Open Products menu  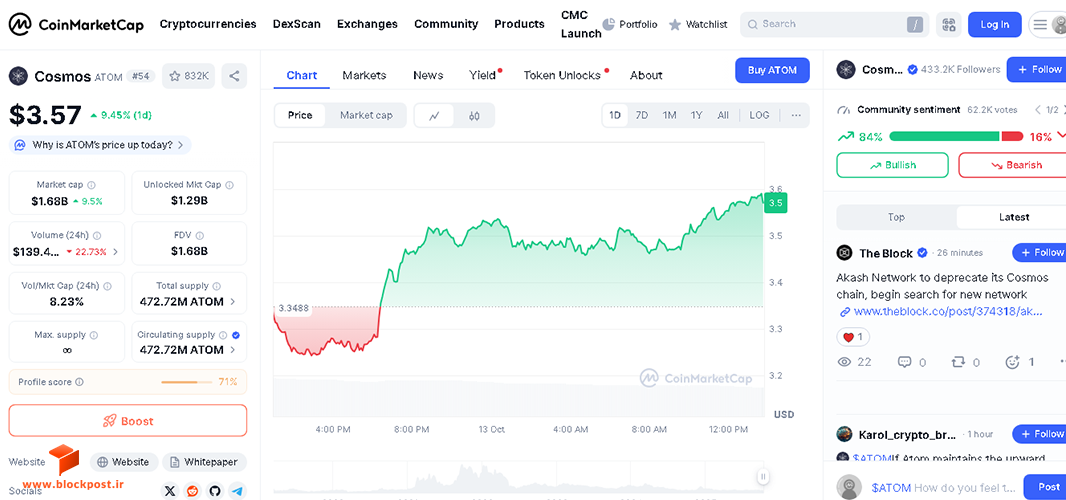coord(519,24)
